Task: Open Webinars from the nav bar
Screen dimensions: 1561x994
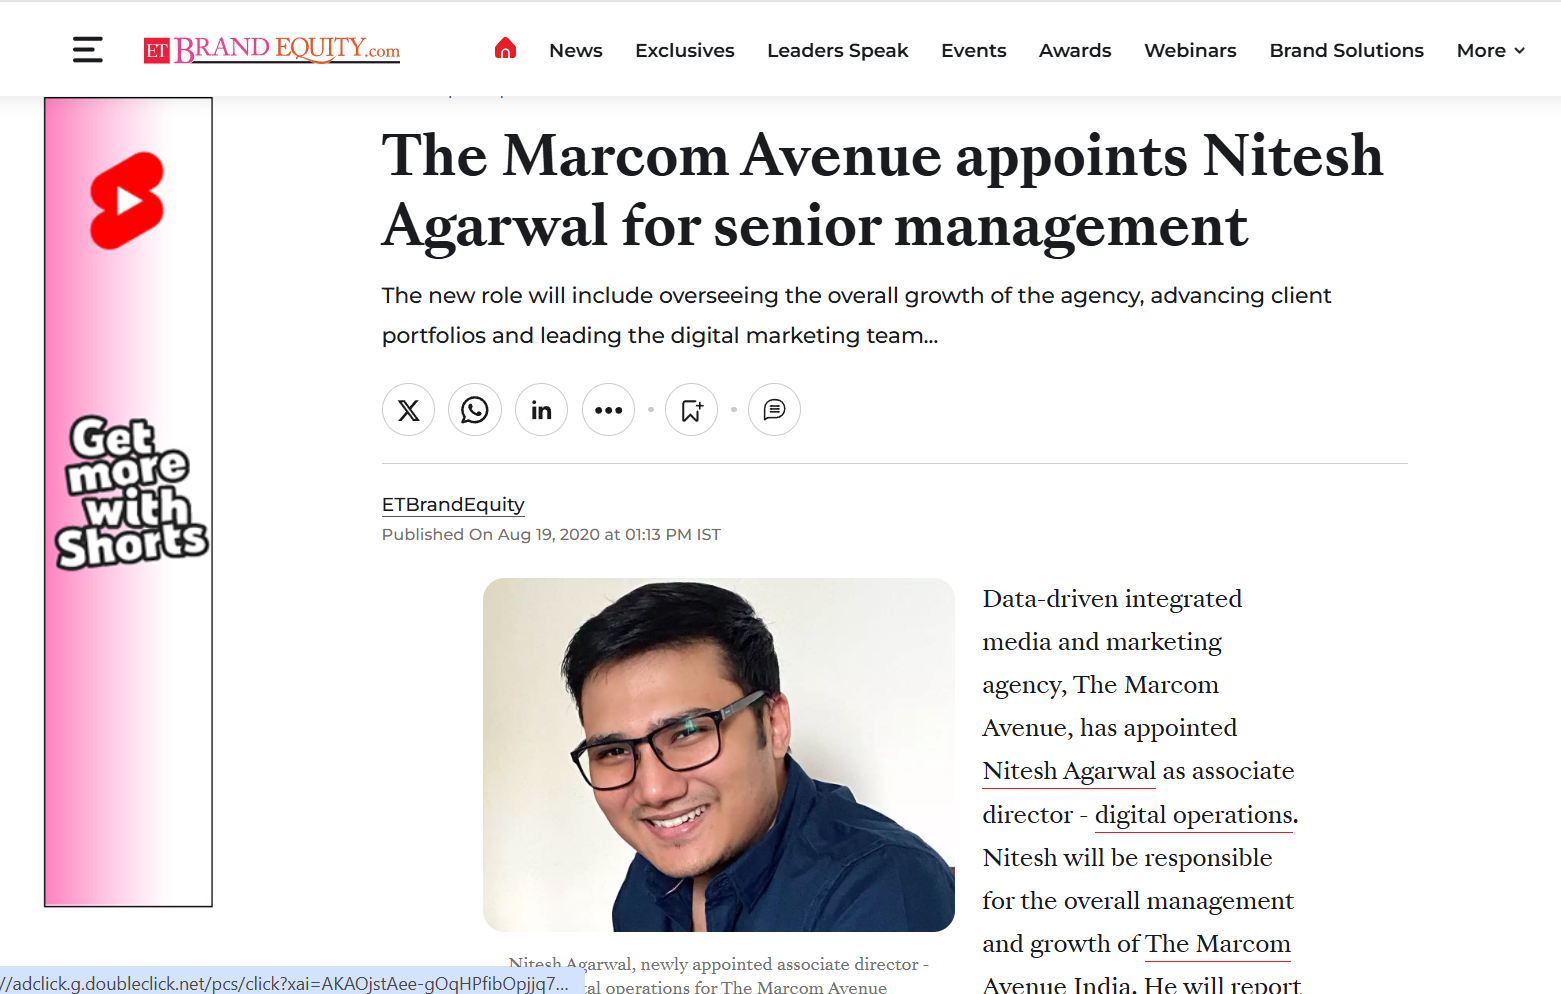Action: (x=1190, y=50)
